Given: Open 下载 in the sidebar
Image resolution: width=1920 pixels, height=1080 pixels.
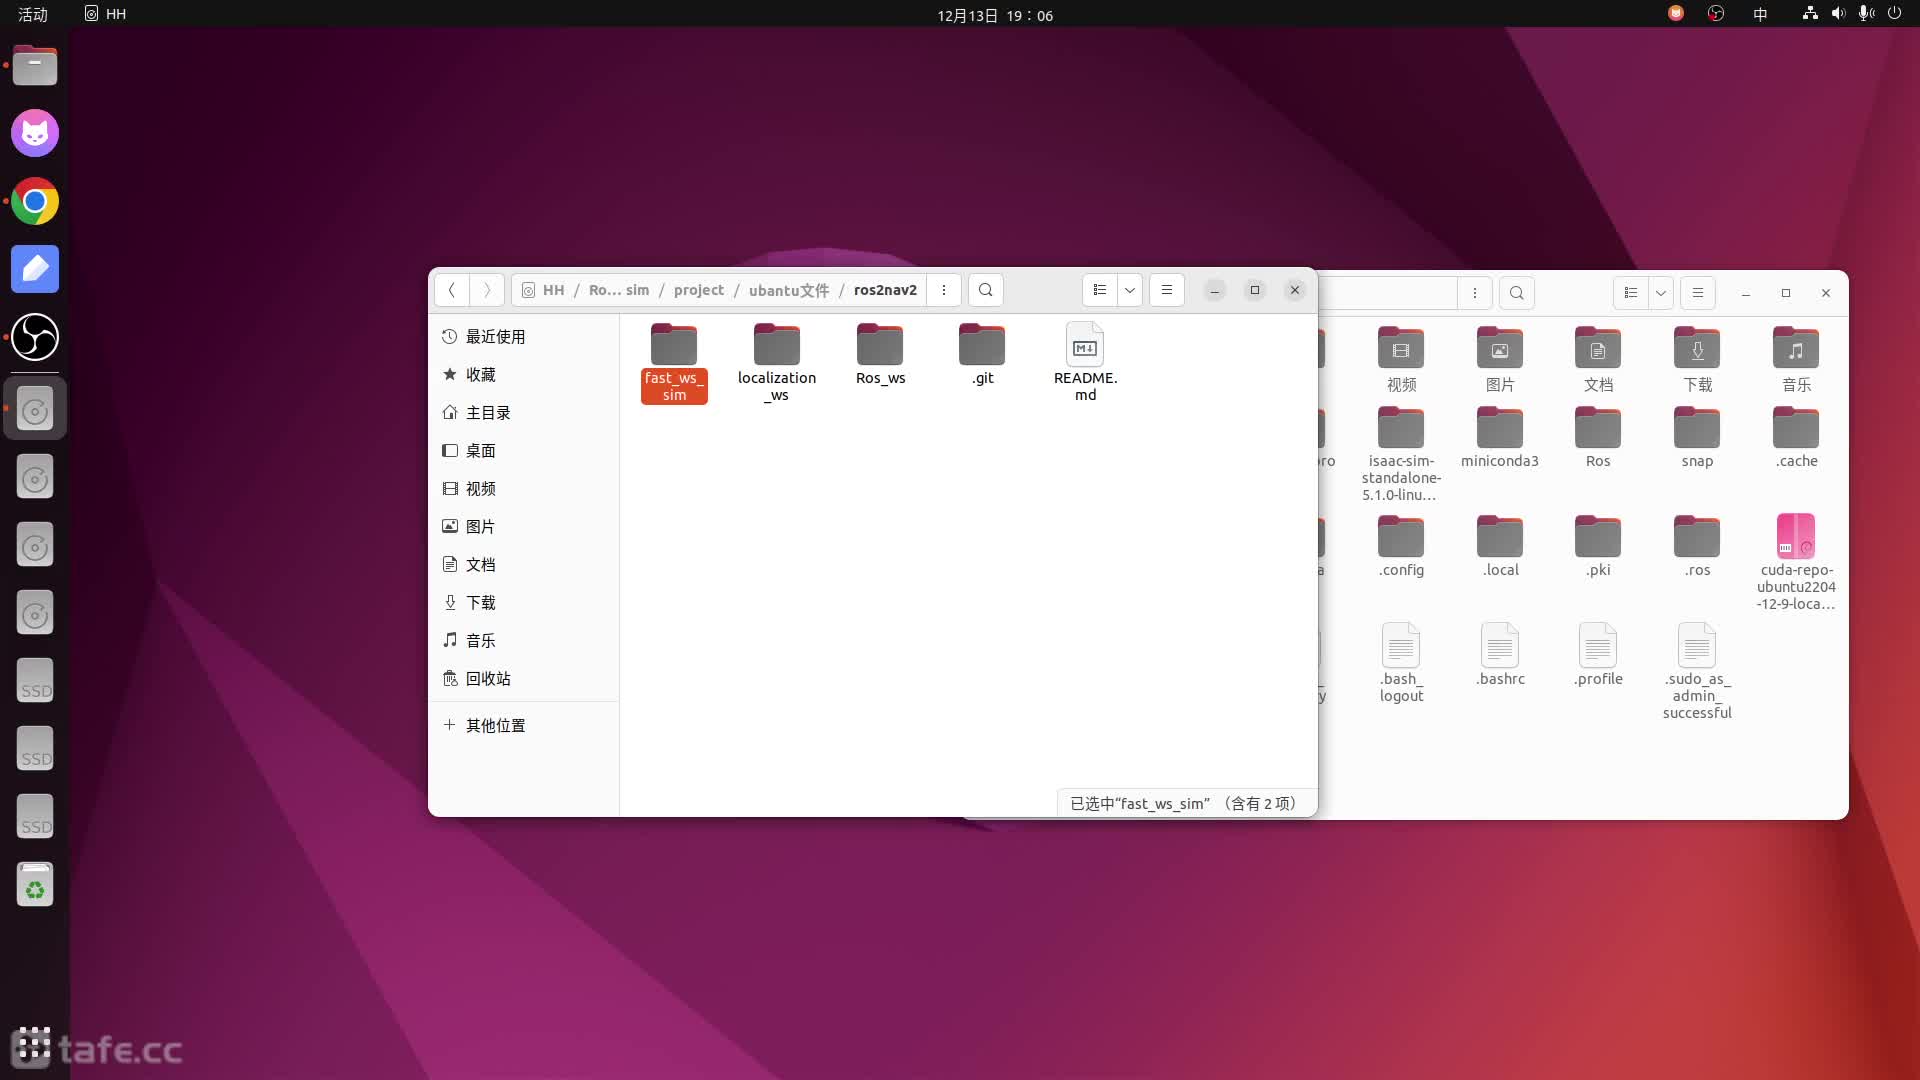Looking at the screenshot, I should point(480,603).
